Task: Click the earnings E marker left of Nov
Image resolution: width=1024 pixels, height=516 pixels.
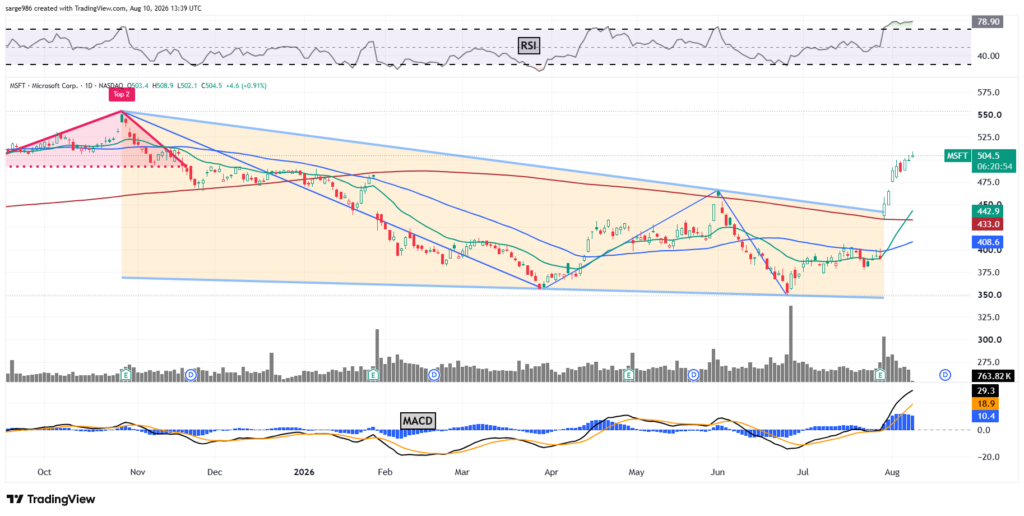Action: click(126, 375)
